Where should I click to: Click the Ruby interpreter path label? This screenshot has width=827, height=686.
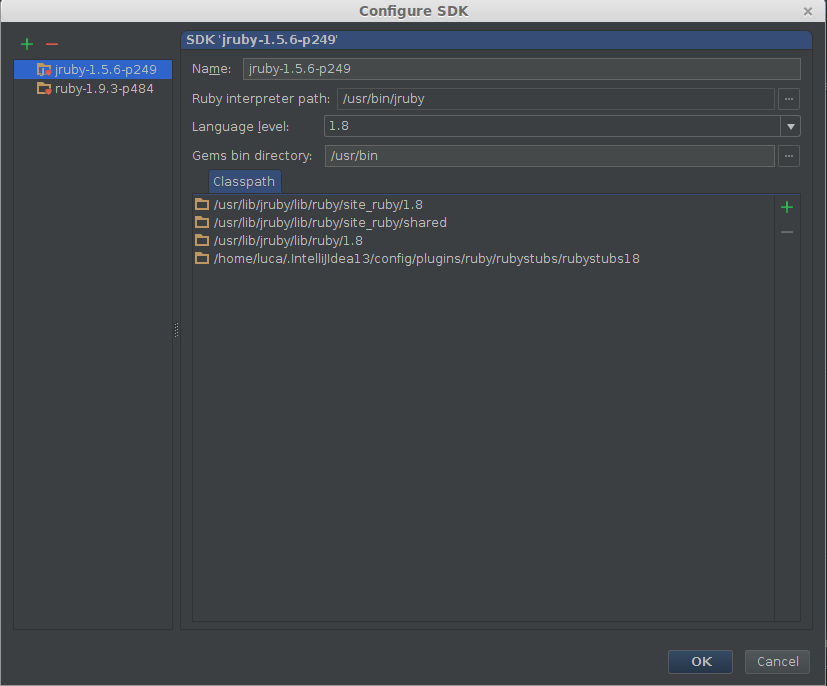point(261,99)
